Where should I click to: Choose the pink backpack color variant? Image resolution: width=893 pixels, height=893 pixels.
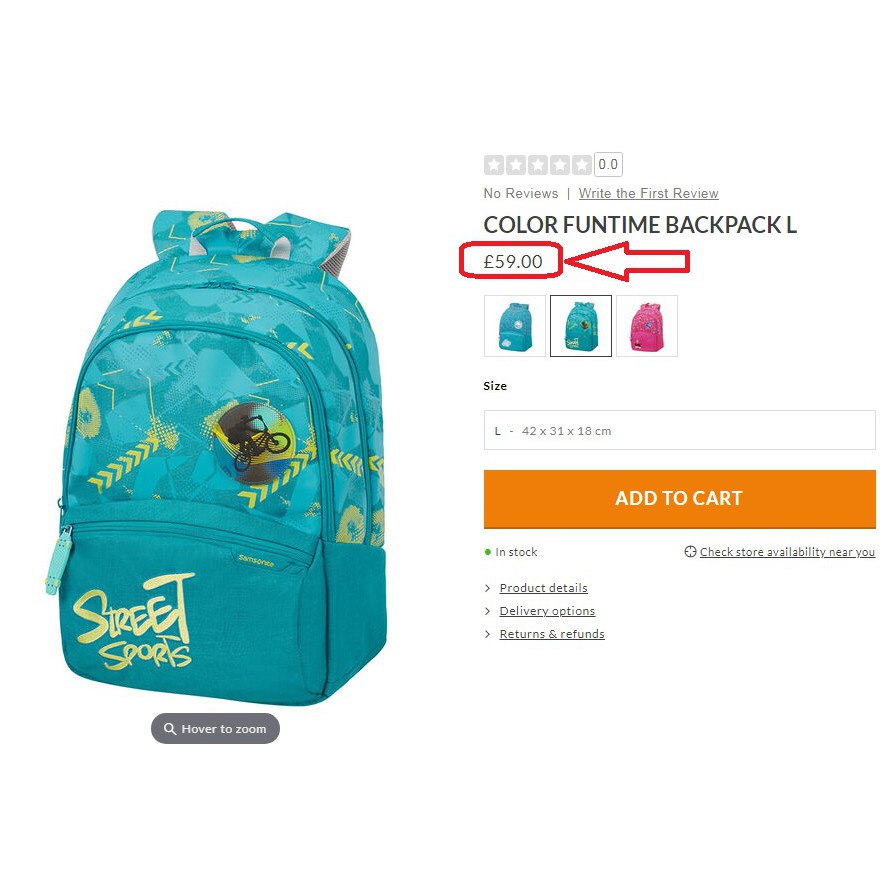pyautogui.click(x=646, y=326)
